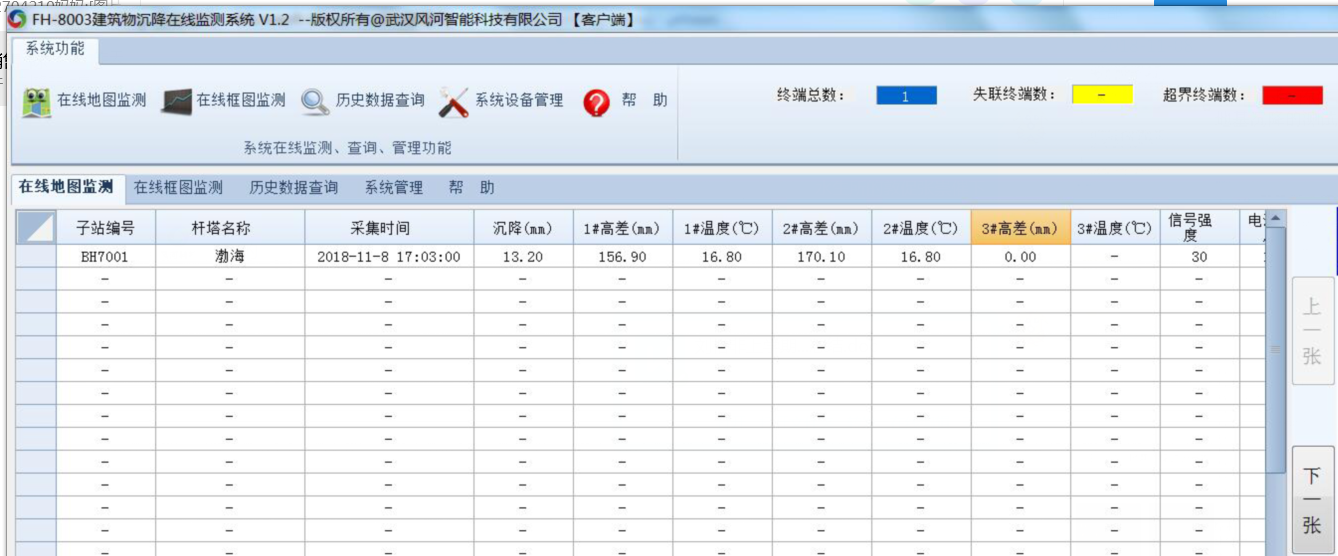
Task: Select the BH7001 substation row cell
Action: [105, 256]
